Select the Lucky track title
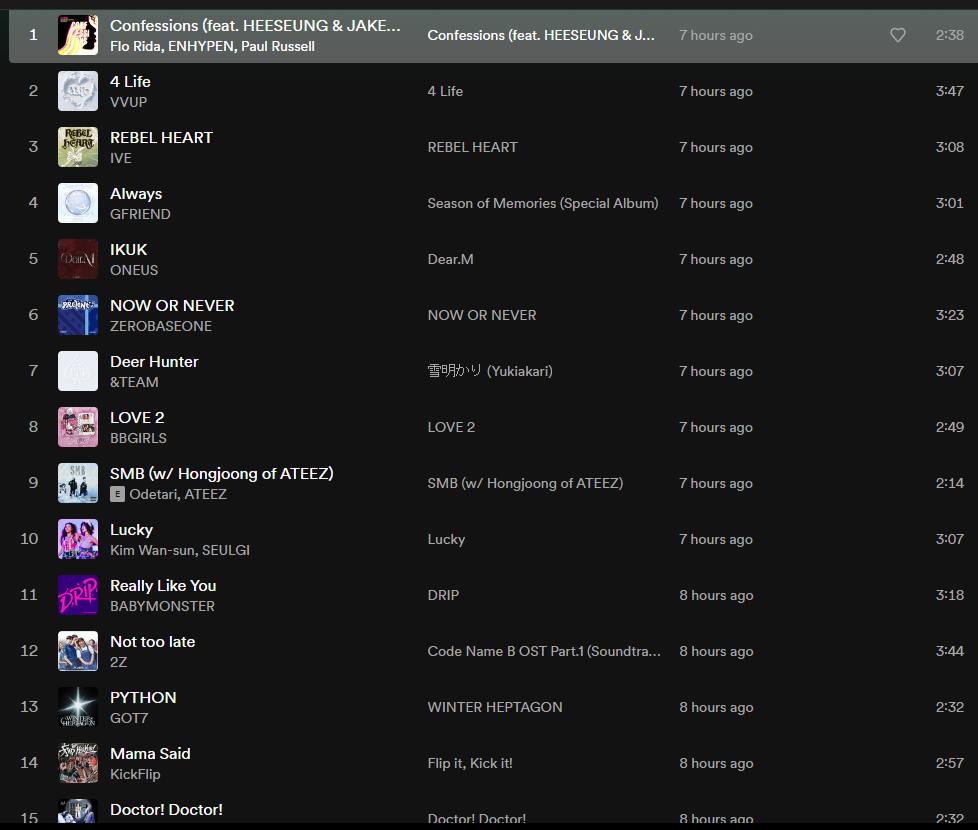Viewport: 978px width, 830px height. [x=132, y=530]
